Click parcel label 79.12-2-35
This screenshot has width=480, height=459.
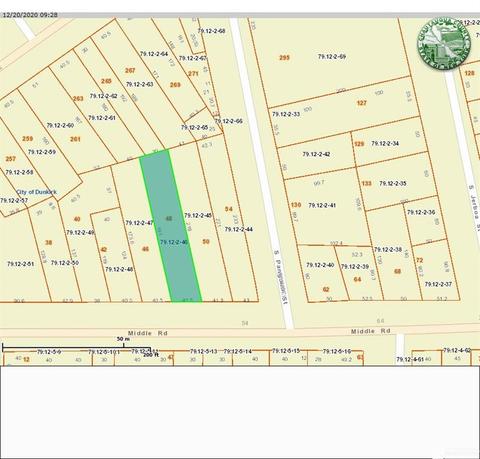point(393,183)
